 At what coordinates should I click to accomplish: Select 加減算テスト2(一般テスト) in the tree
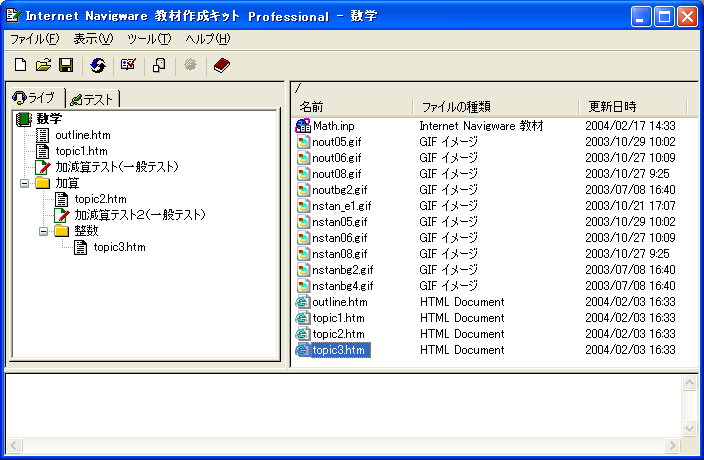click(140, 215)
